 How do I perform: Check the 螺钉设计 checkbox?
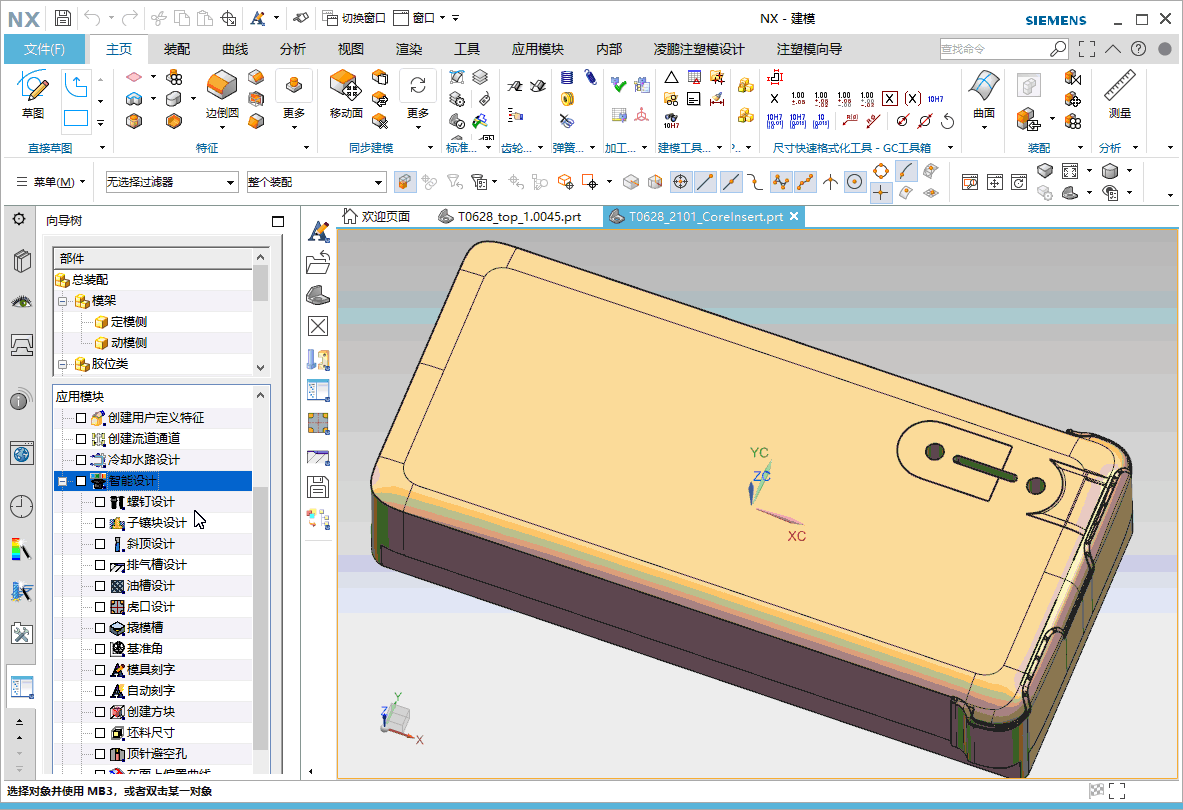tap(99, 502)
